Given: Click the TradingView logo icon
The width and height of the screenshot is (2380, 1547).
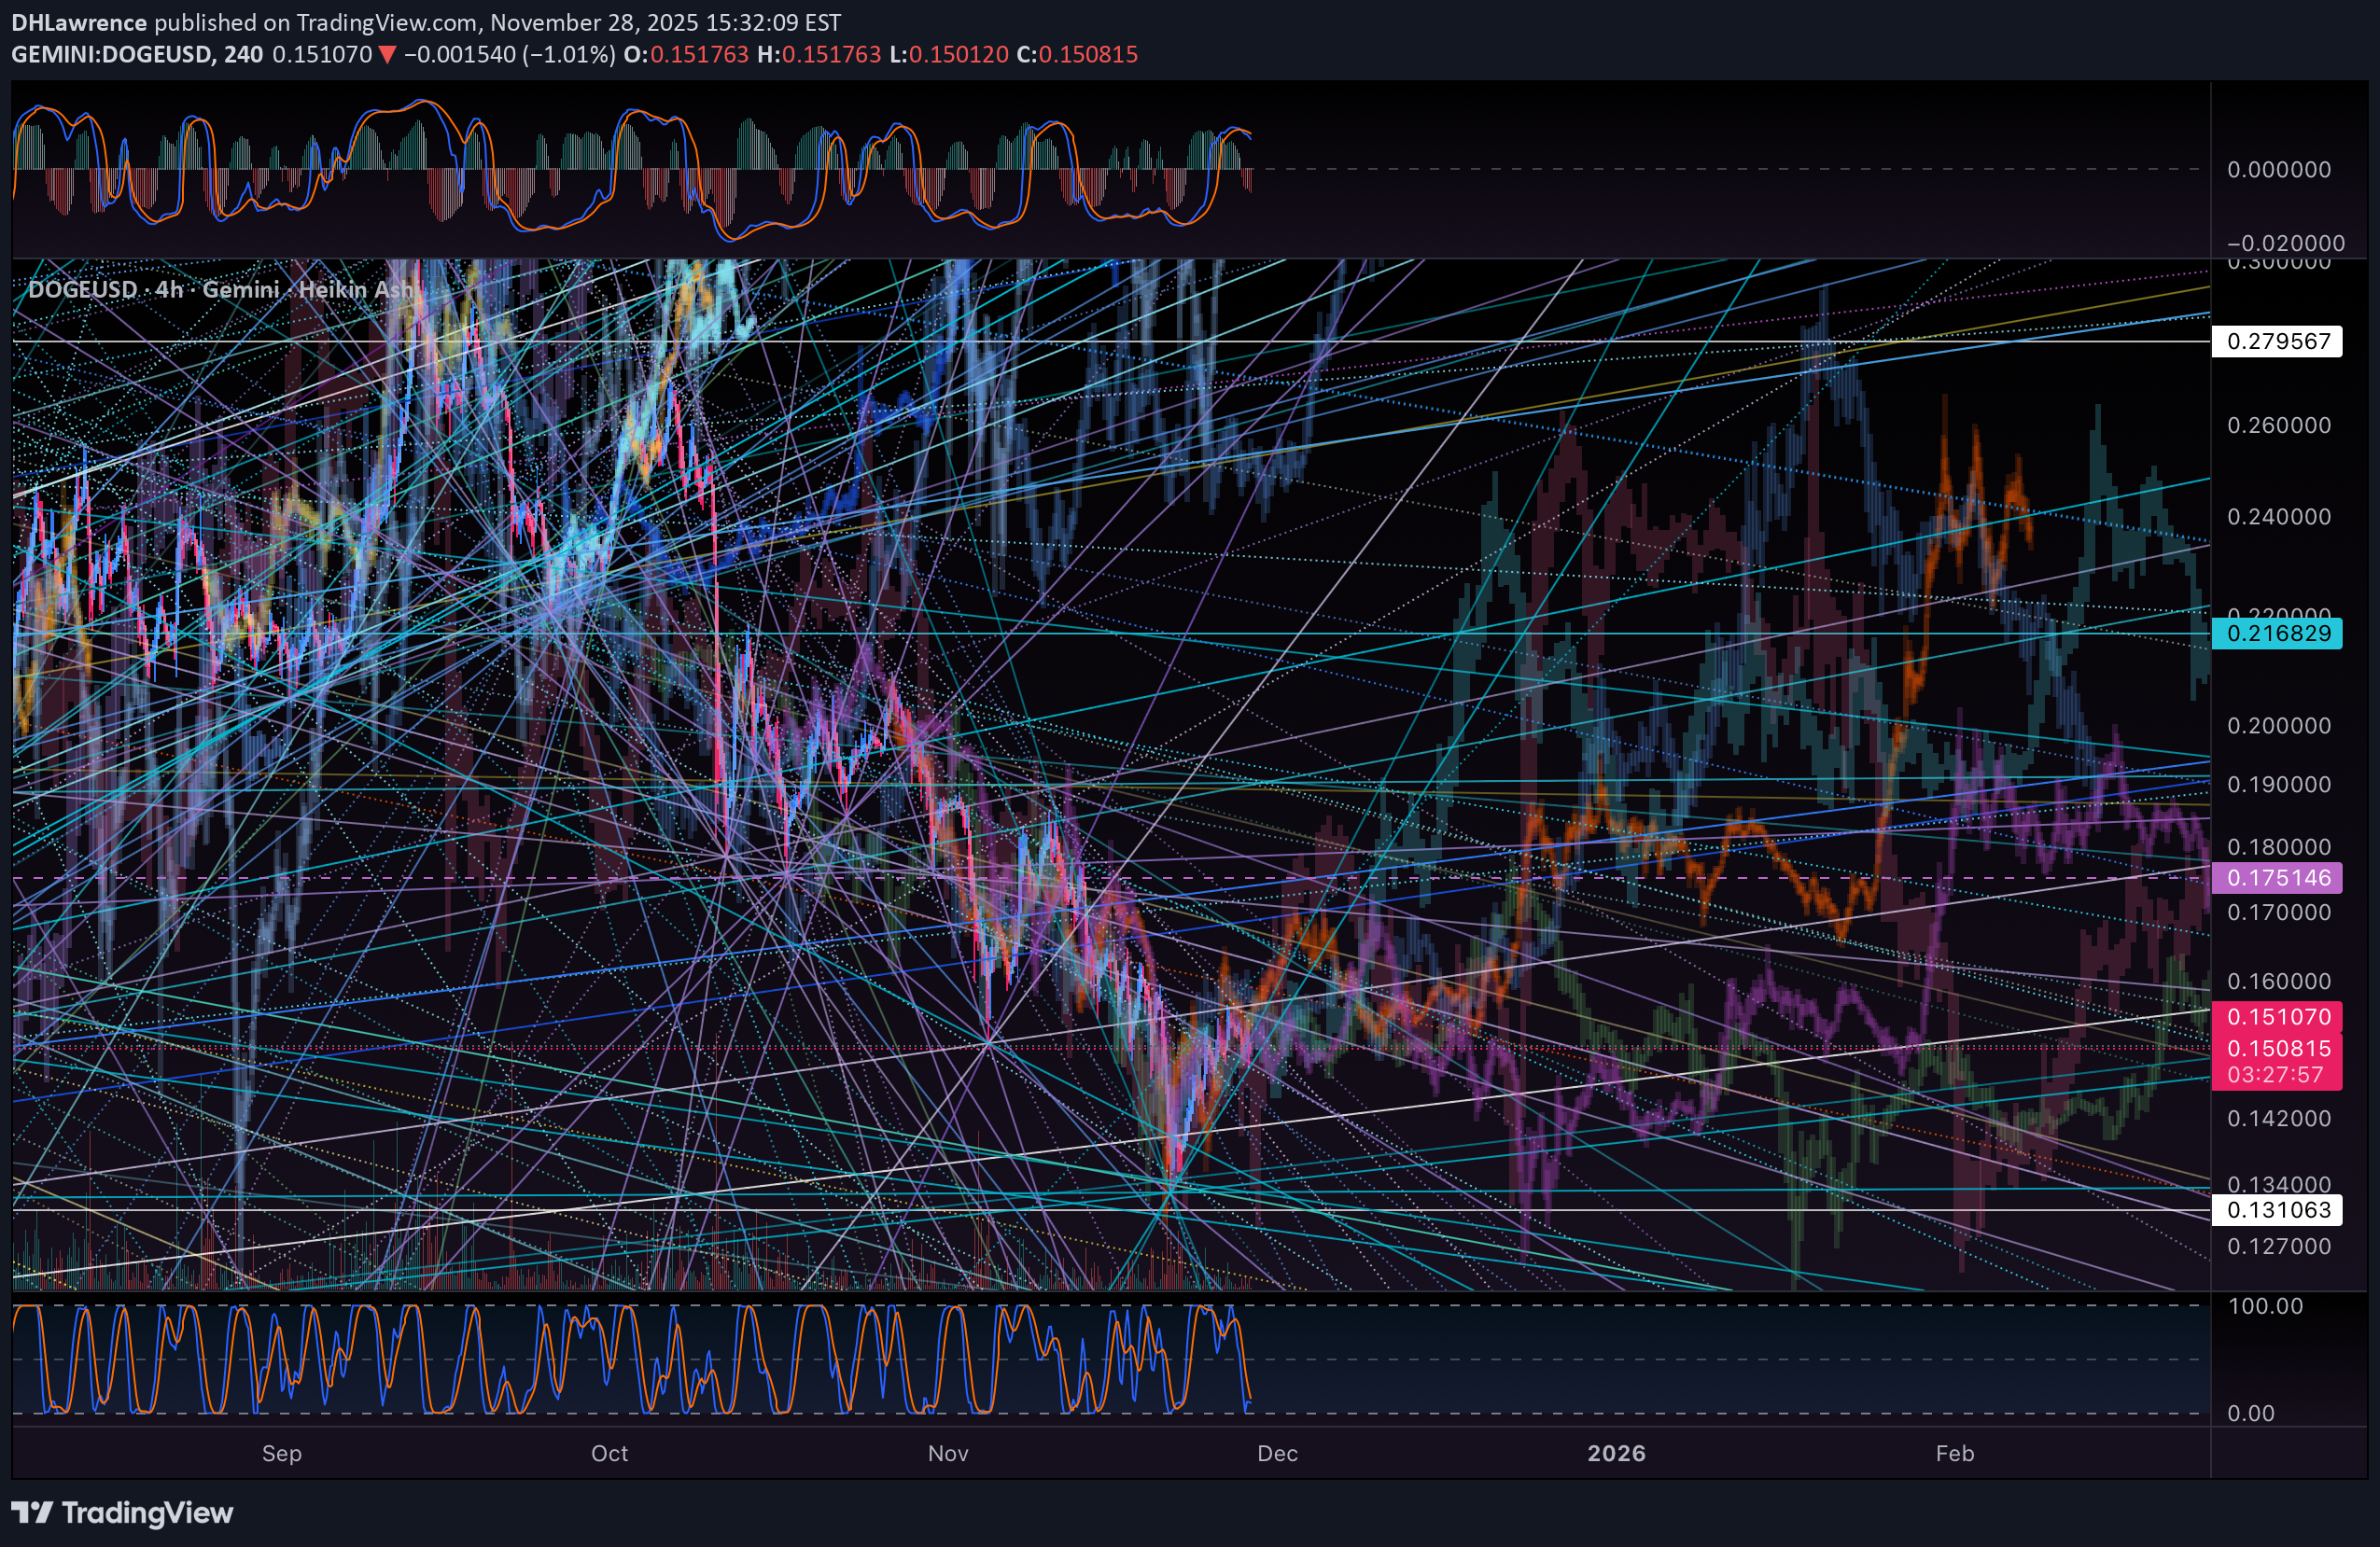Looking at the screenshot, I should click(x=31, y=1512).
